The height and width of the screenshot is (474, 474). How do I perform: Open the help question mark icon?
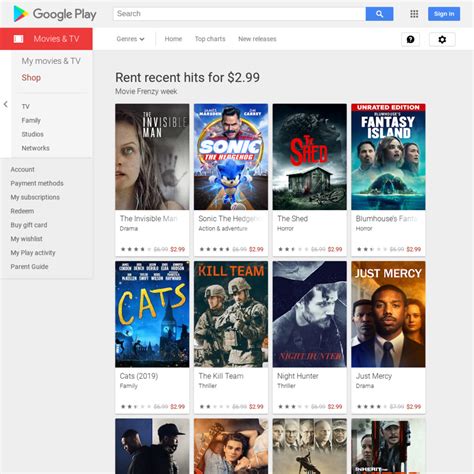[410, 39]
